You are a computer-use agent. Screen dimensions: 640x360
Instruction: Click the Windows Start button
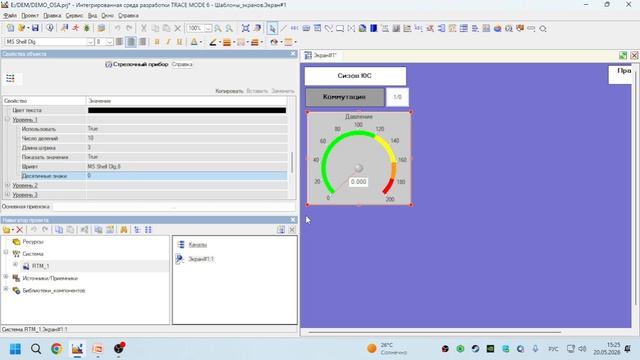[x=15, y=349]
